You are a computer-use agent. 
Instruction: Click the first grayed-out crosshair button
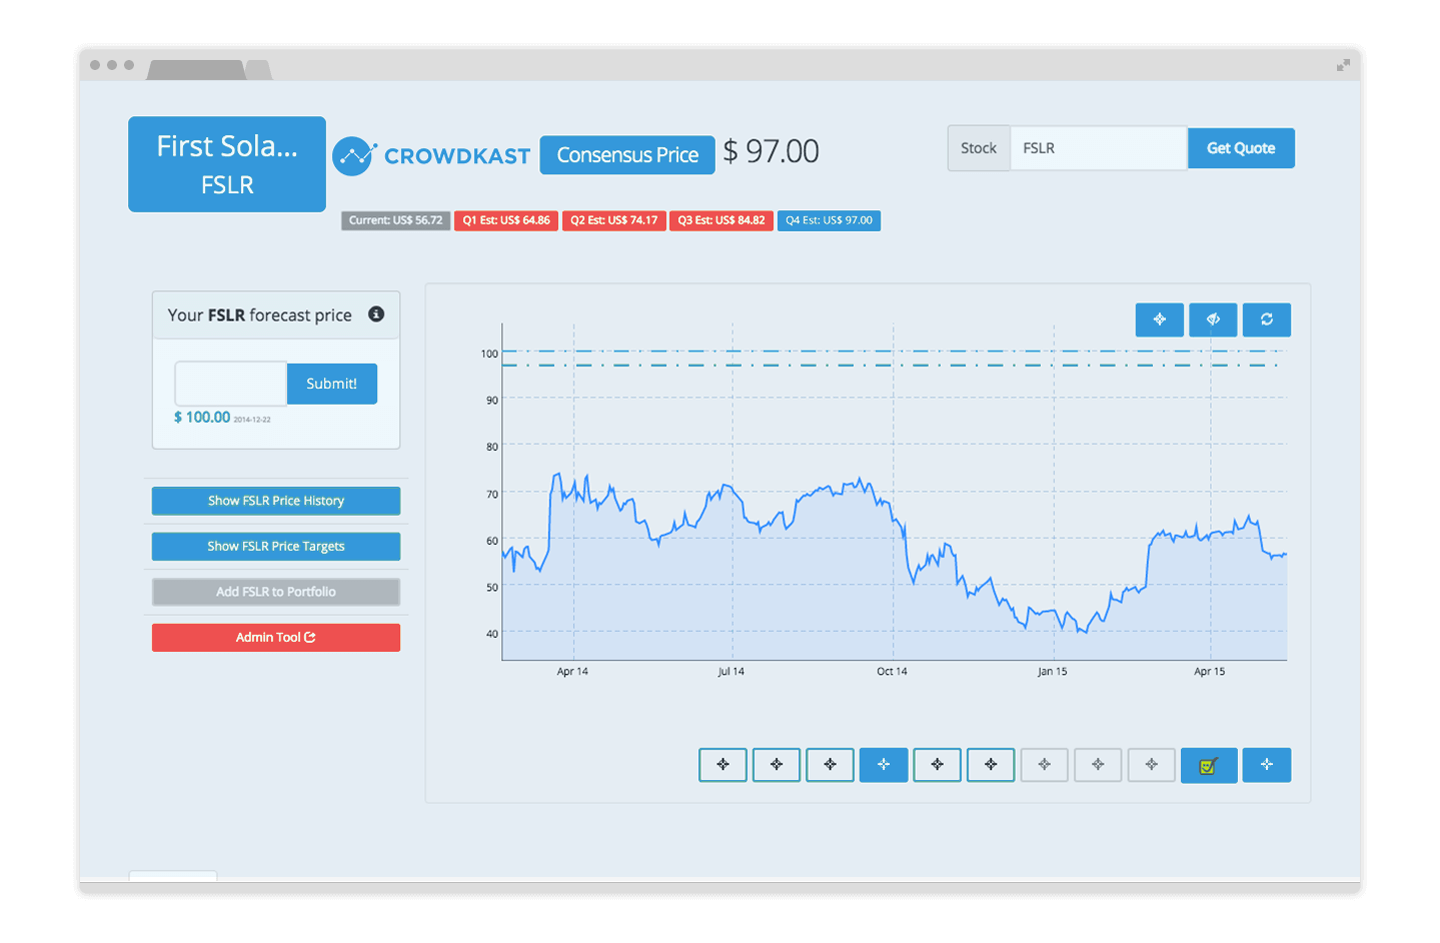1044,765
